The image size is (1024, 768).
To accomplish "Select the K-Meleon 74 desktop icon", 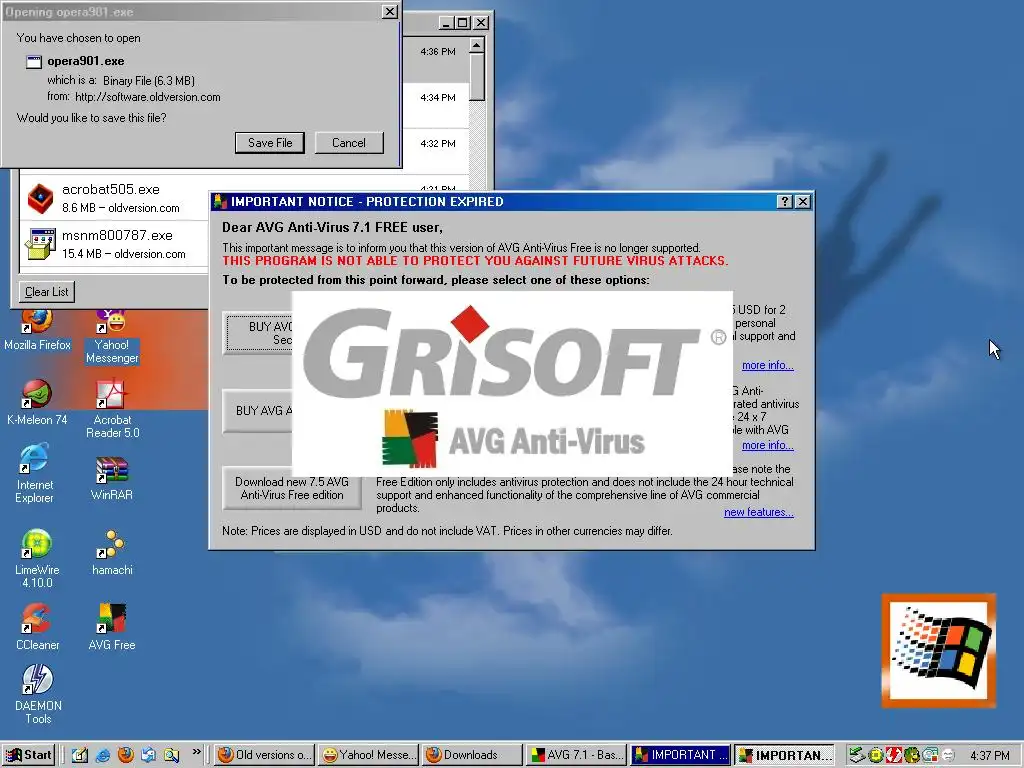I will (37, 402).
